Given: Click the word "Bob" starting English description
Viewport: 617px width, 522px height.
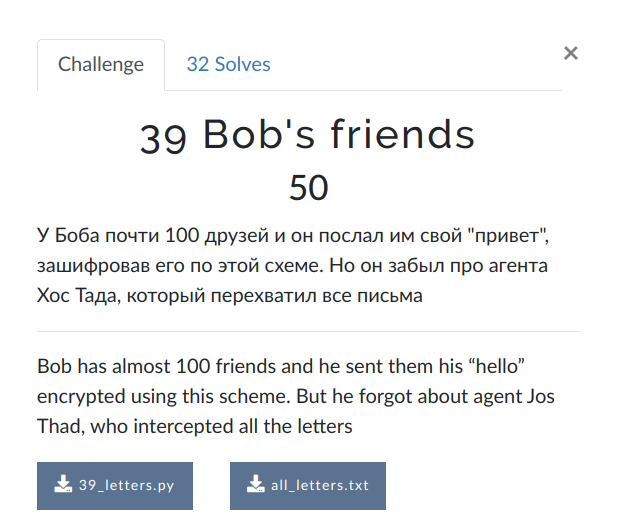Looking at the screenshot, I should [x=54, y=366].
